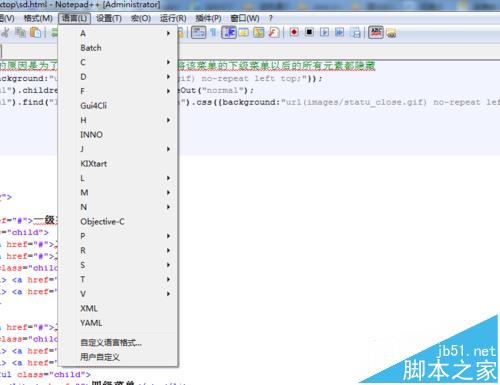Save the recorded macro icon
Viewport: 500px width, 385px height.
click(356, 33)
